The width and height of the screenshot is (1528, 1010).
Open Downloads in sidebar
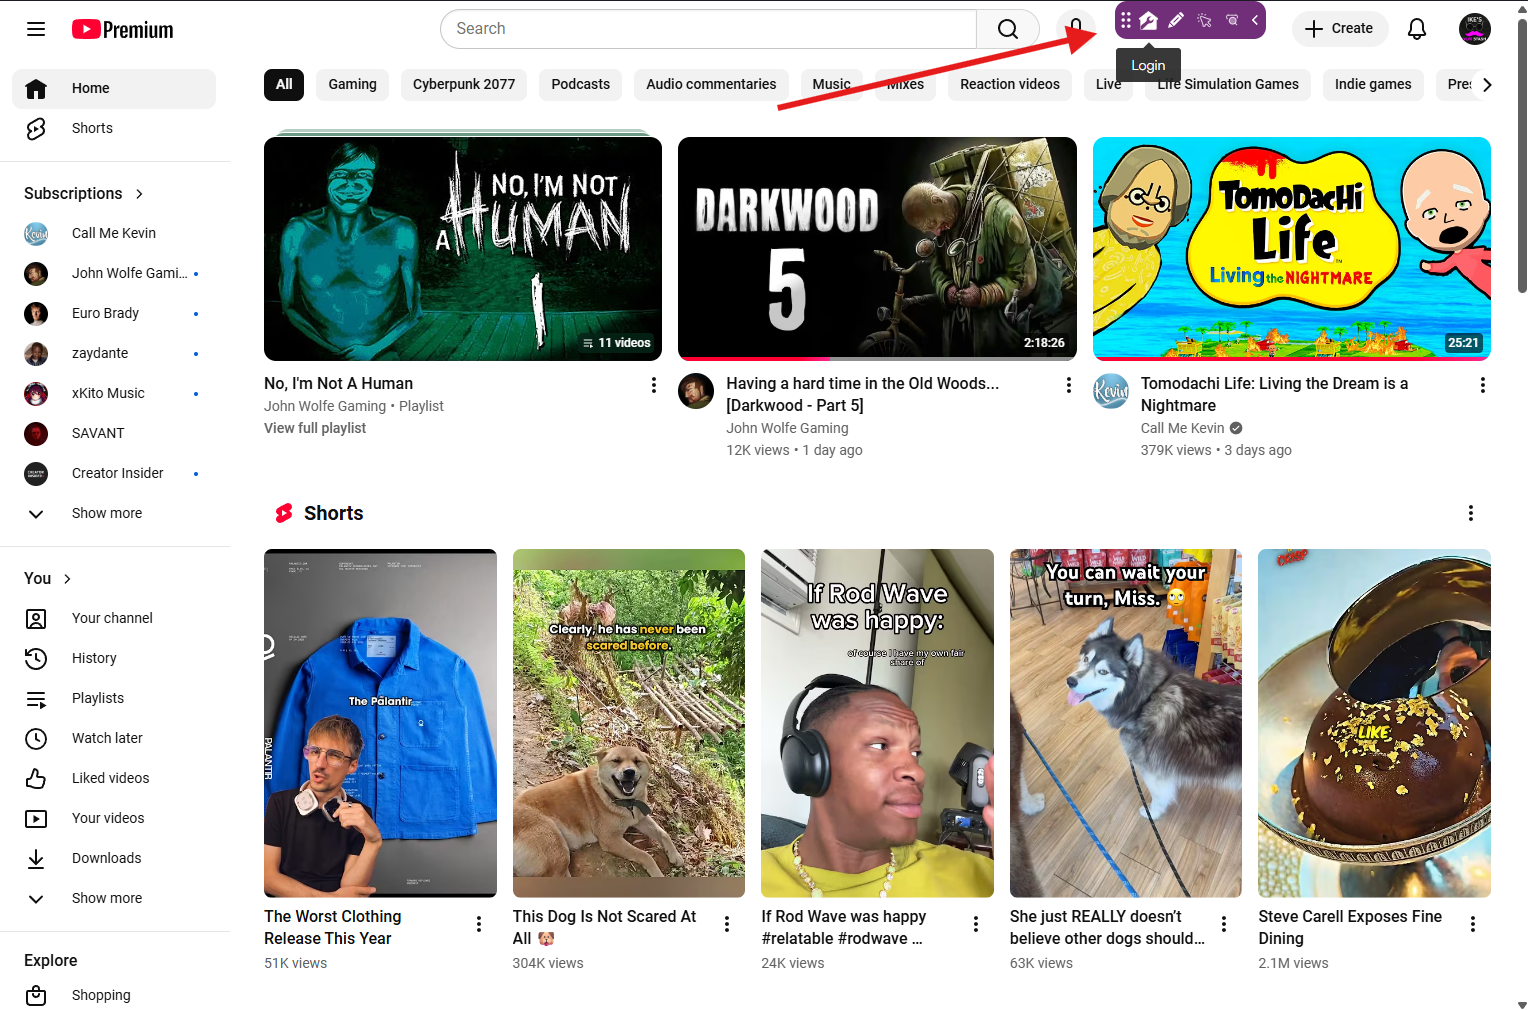click(x=114, y=858)
